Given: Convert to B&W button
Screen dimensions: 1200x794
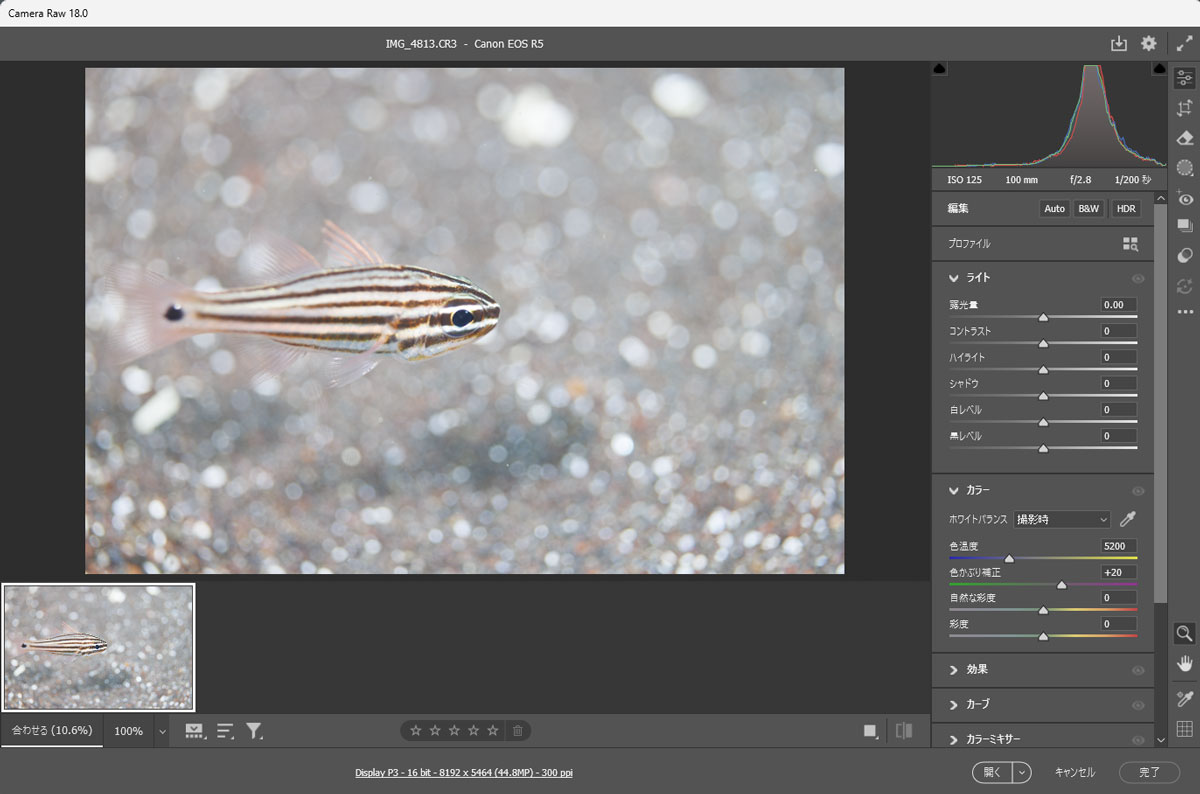Looking at the screenshot, I should [1088, 209].
